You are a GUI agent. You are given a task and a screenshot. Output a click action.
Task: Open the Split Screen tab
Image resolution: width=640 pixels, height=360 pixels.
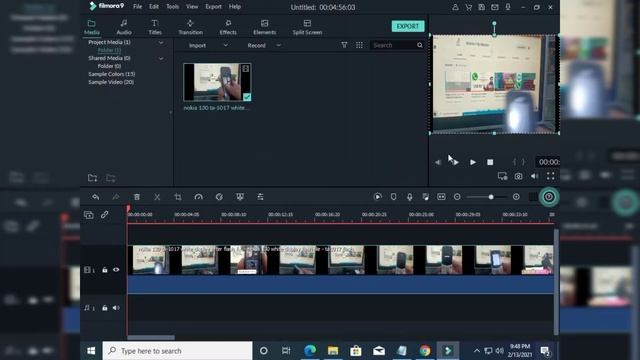[307, 27]
